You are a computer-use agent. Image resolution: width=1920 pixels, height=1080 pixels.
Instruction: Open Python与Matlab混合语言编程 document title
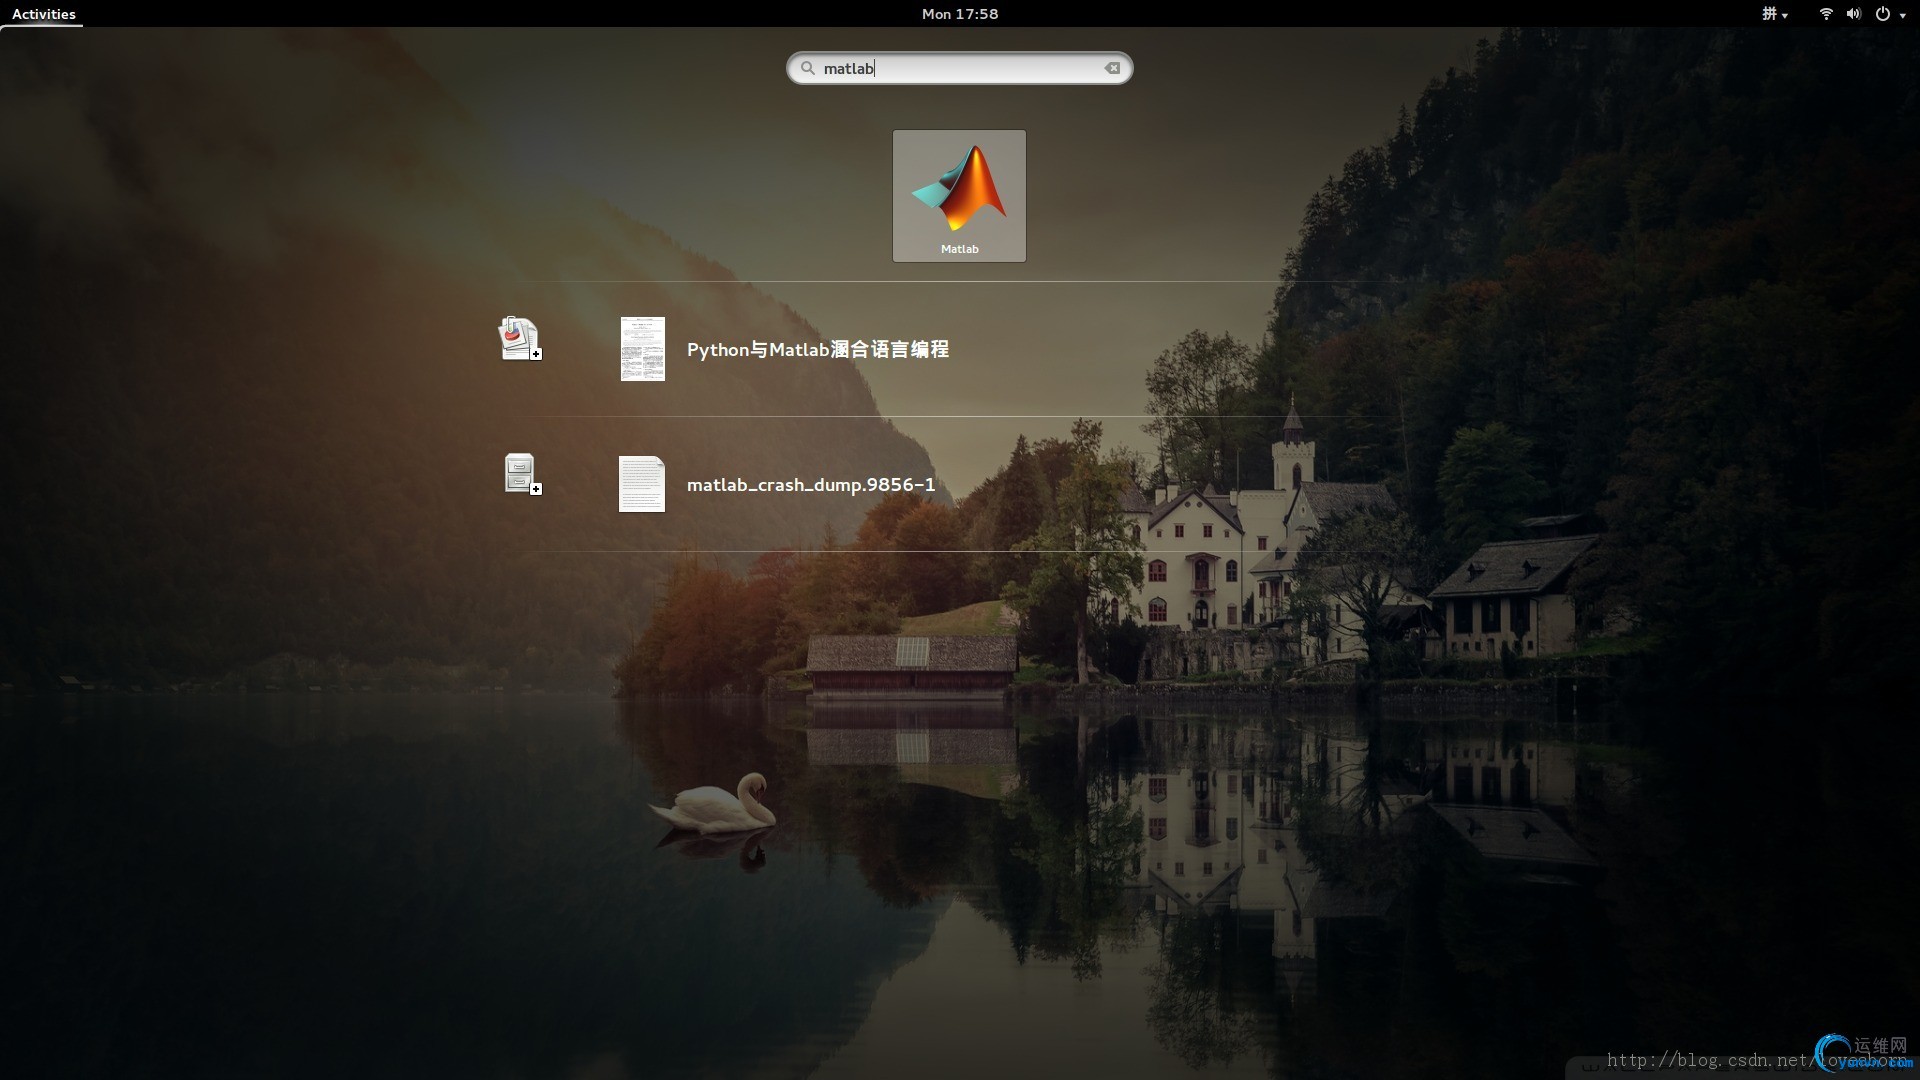(x=817, y=349)
